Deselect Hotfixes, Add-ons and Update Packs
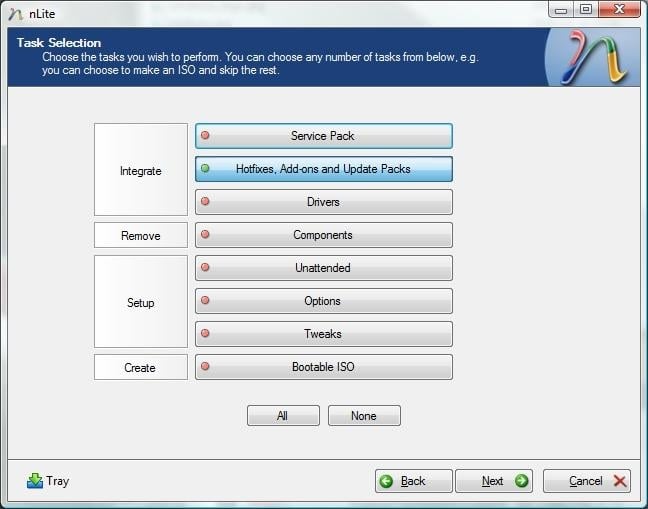Screen dimensions: 648x509 [x=323, y=169]
